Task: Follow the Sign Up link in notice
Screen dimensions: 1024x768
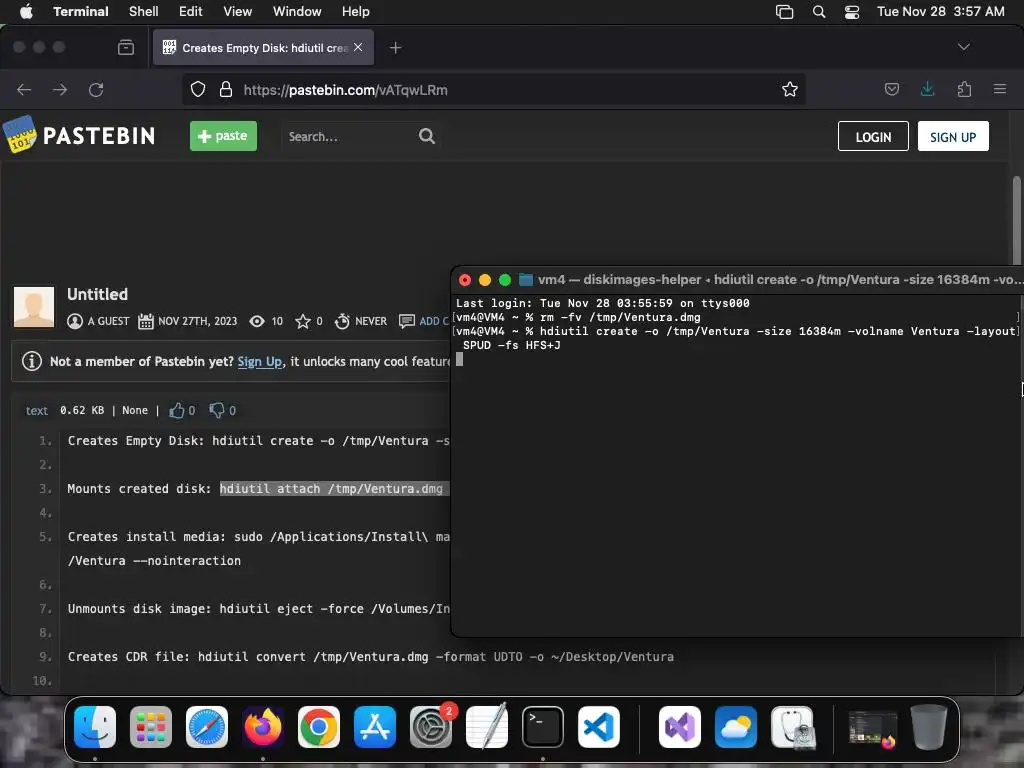Action: pos(259,361)
